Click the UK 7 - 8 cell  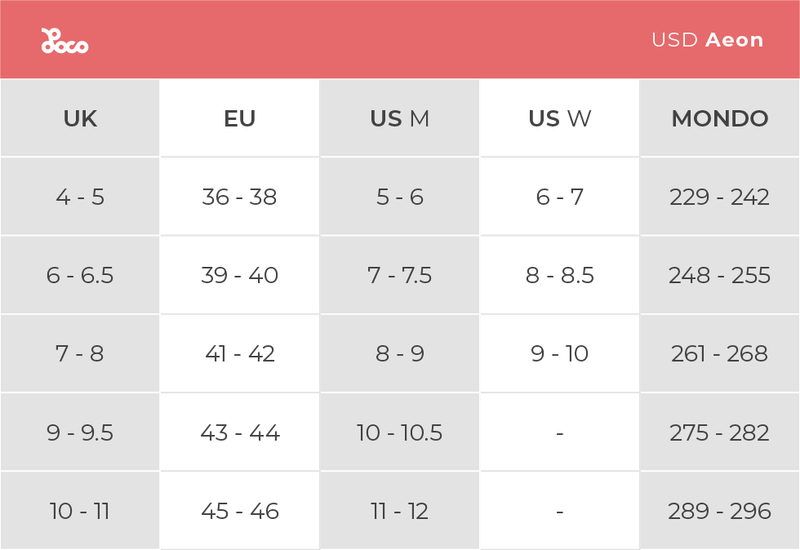coord(80,354)
